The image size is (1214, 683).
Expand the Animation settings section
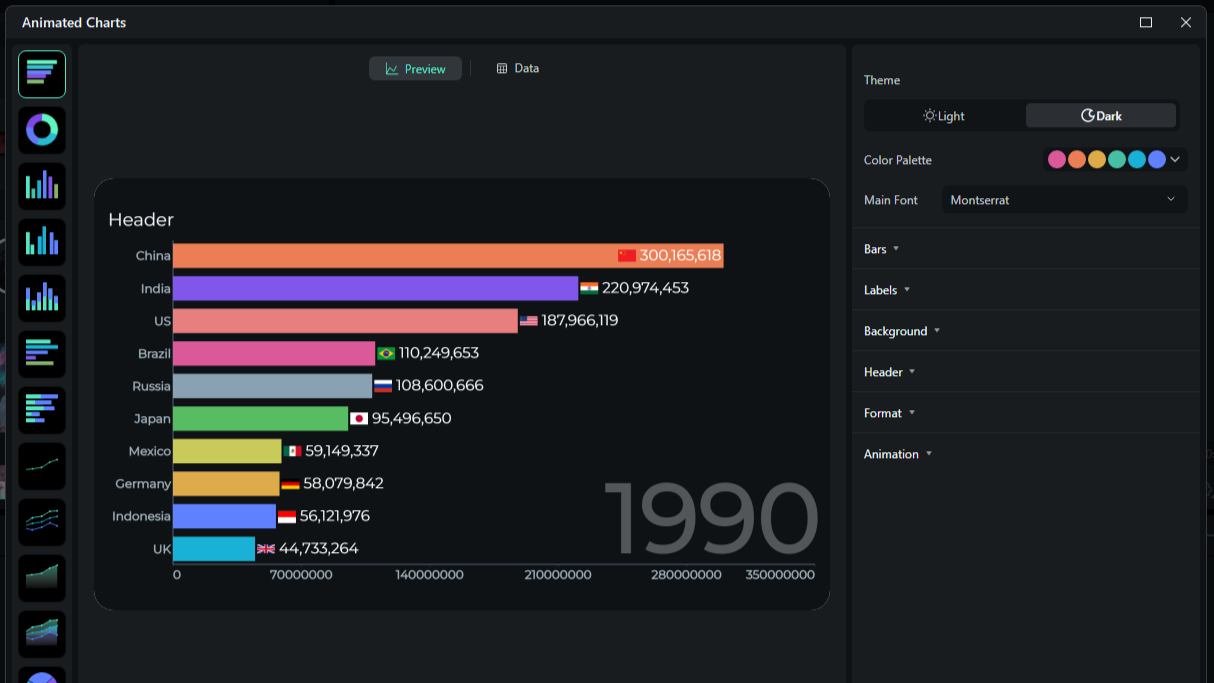click(x=897, y=454)
